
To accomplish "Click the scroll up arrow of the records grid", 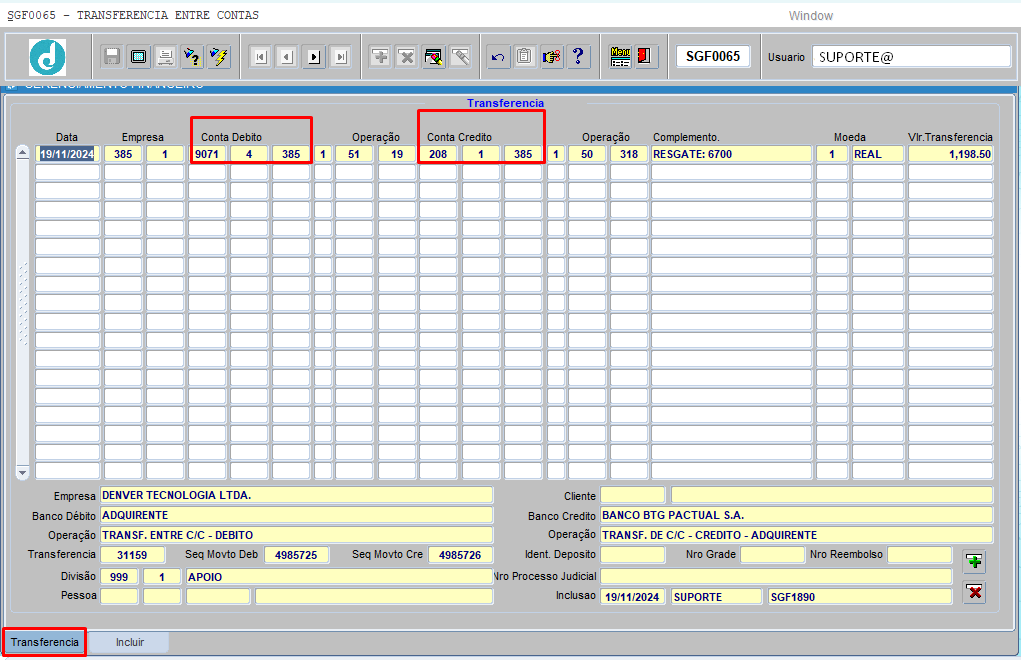I will (x=23, y=154).
